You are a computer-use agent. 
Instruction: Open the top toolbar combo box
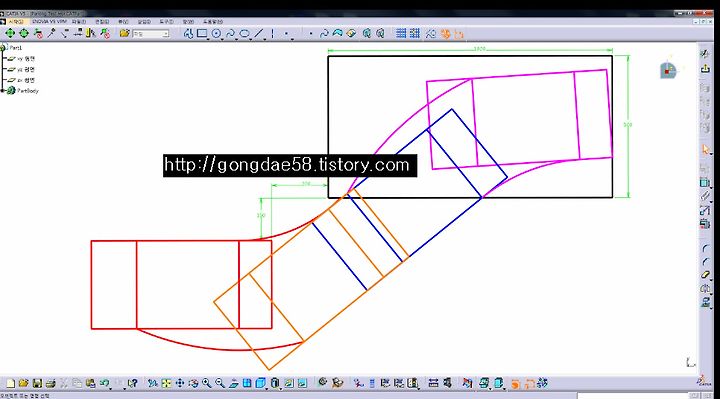(x=151, y=34)
